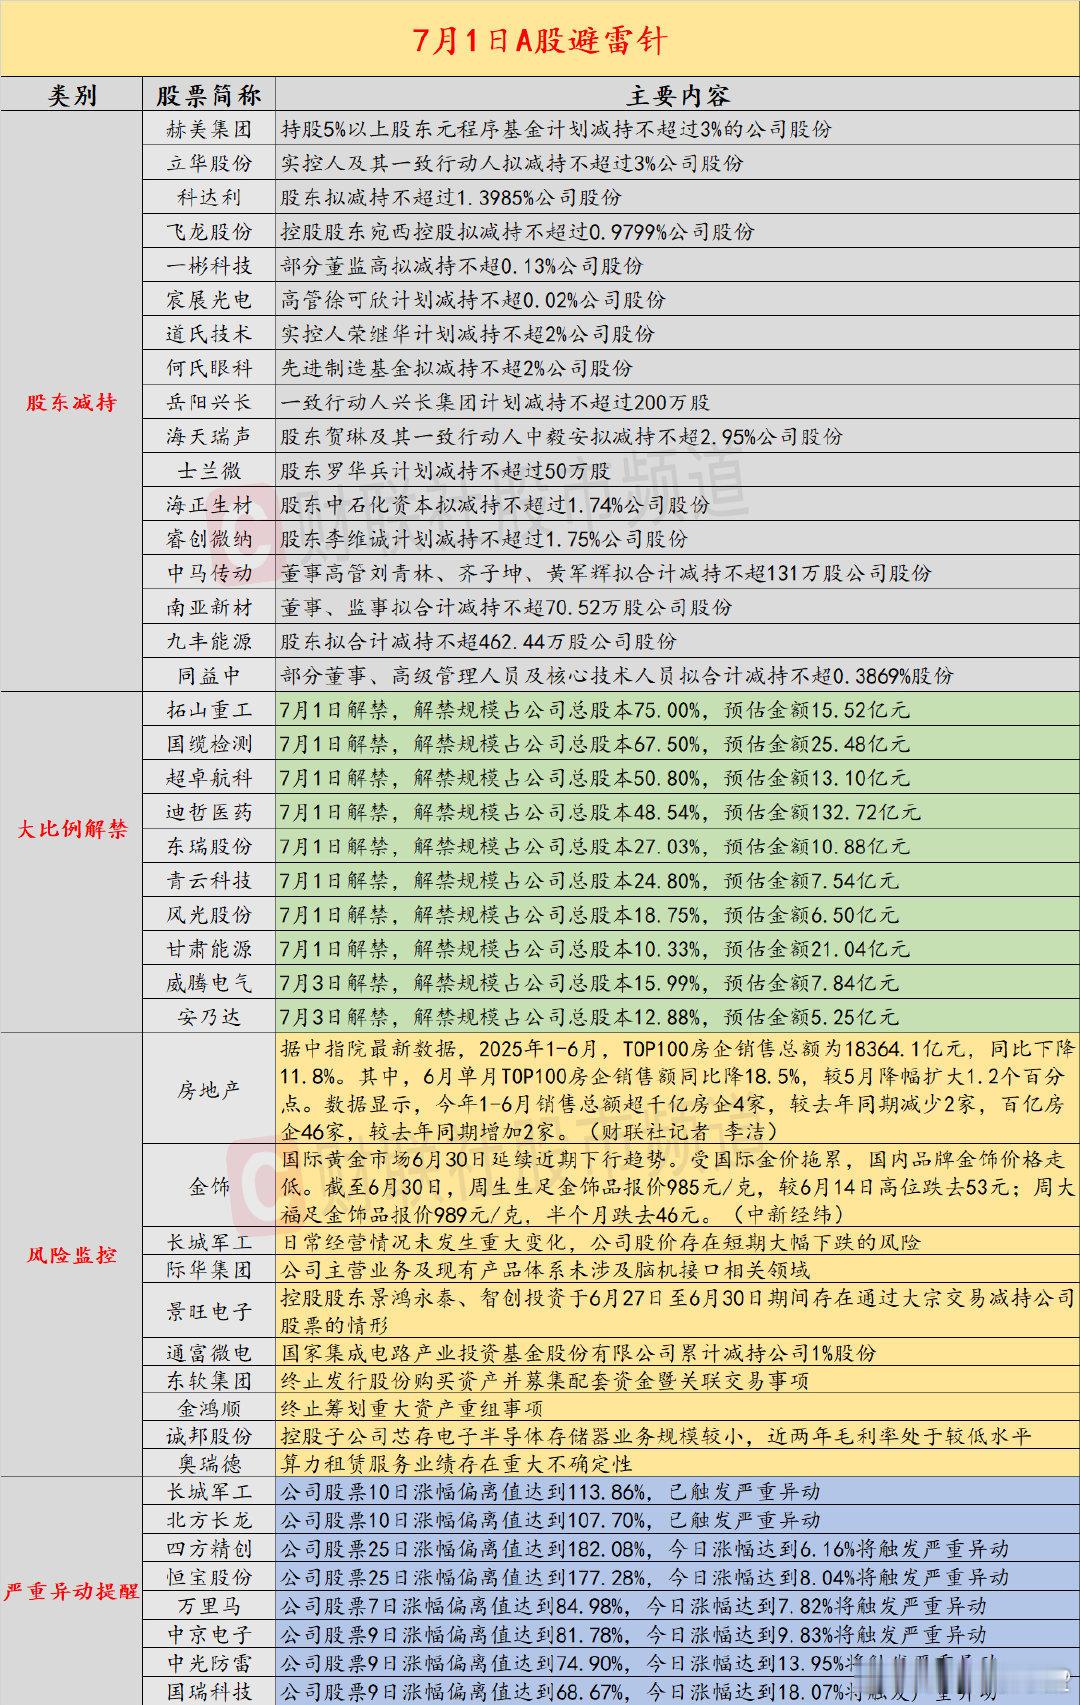
Task: Click the '房地产' row label
Action: point(209,1089)
